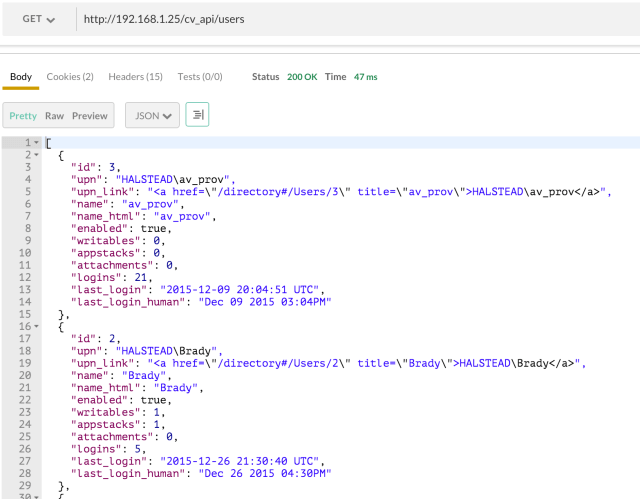Image resolution: width=640 pixels, height=499 pixels.
Task: Collapse the av_prov object at line 2
Action: (x=37, y=155)
